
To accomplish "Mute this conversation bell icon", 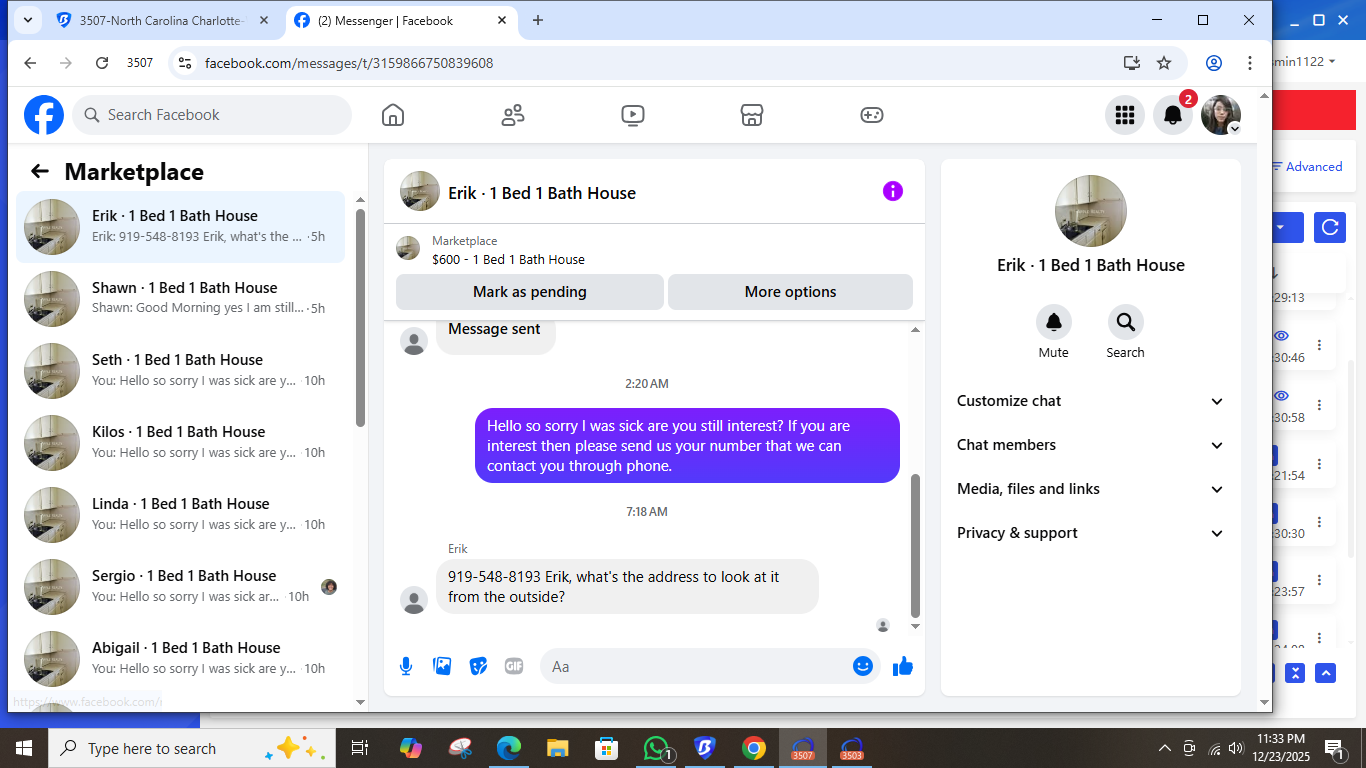I will (1053, 322).
